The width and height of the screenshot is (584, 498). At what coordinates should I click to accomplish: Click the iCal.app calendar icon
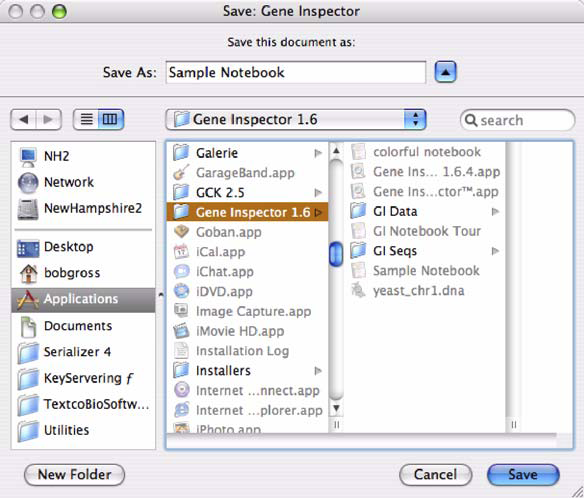click(181, 252)
